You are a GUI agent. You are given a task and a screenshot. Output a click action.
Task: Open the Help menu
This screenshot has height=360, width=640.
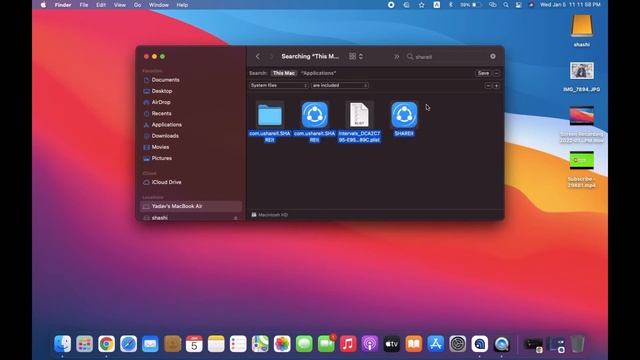point(182,5)
